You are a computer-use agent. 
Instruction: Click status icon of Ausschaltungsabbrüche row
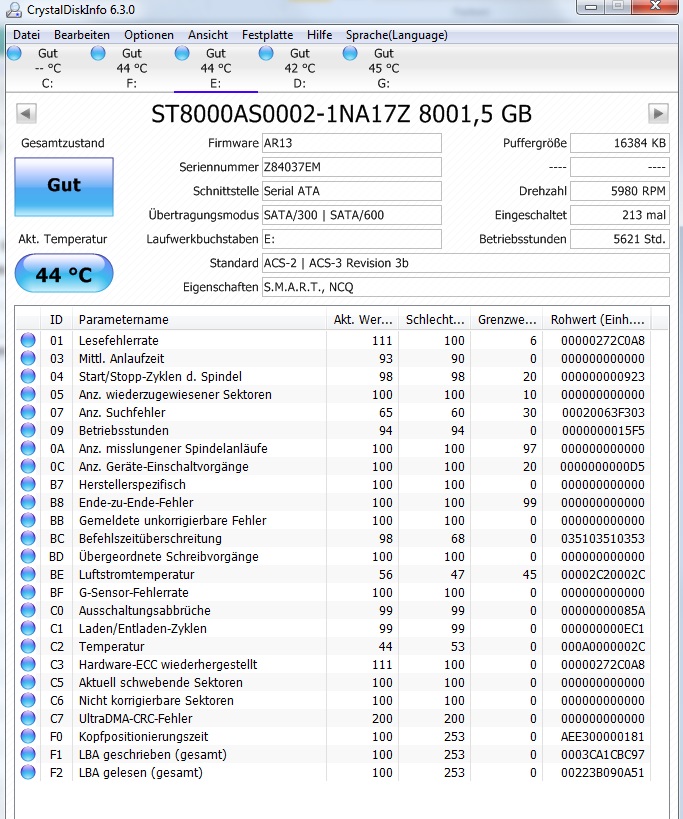pyautogui.click(x=28, y=611)
